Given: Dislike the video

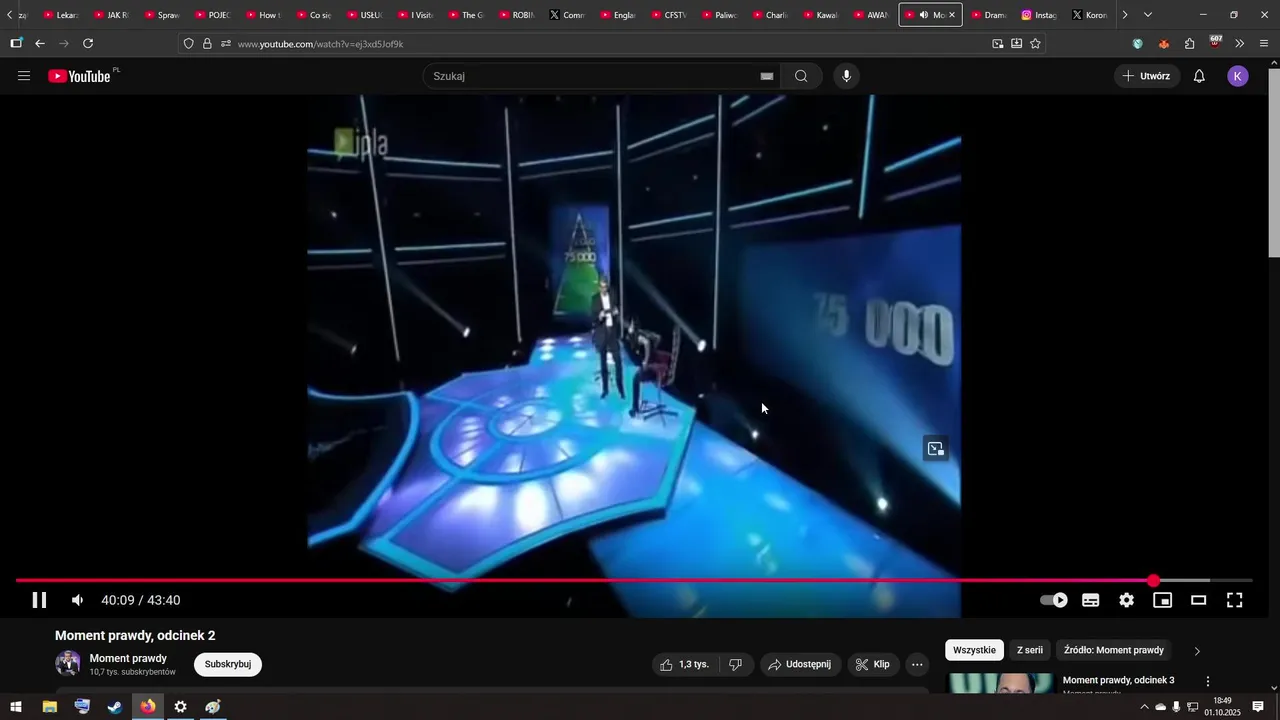Looking at the screenshot, I should [x=736, y=664].
